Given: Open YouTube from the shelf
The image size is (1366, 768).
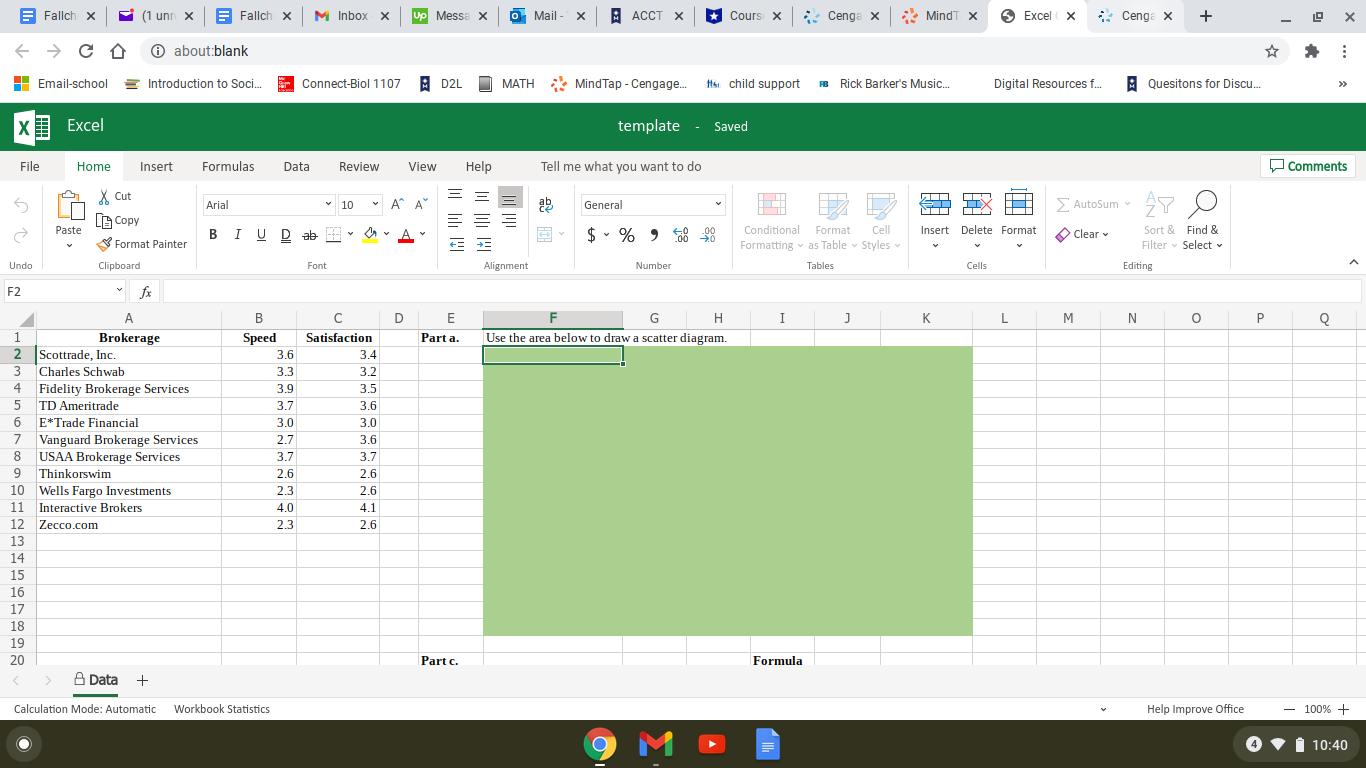Looking at the screenshot, I should [711, 744].
